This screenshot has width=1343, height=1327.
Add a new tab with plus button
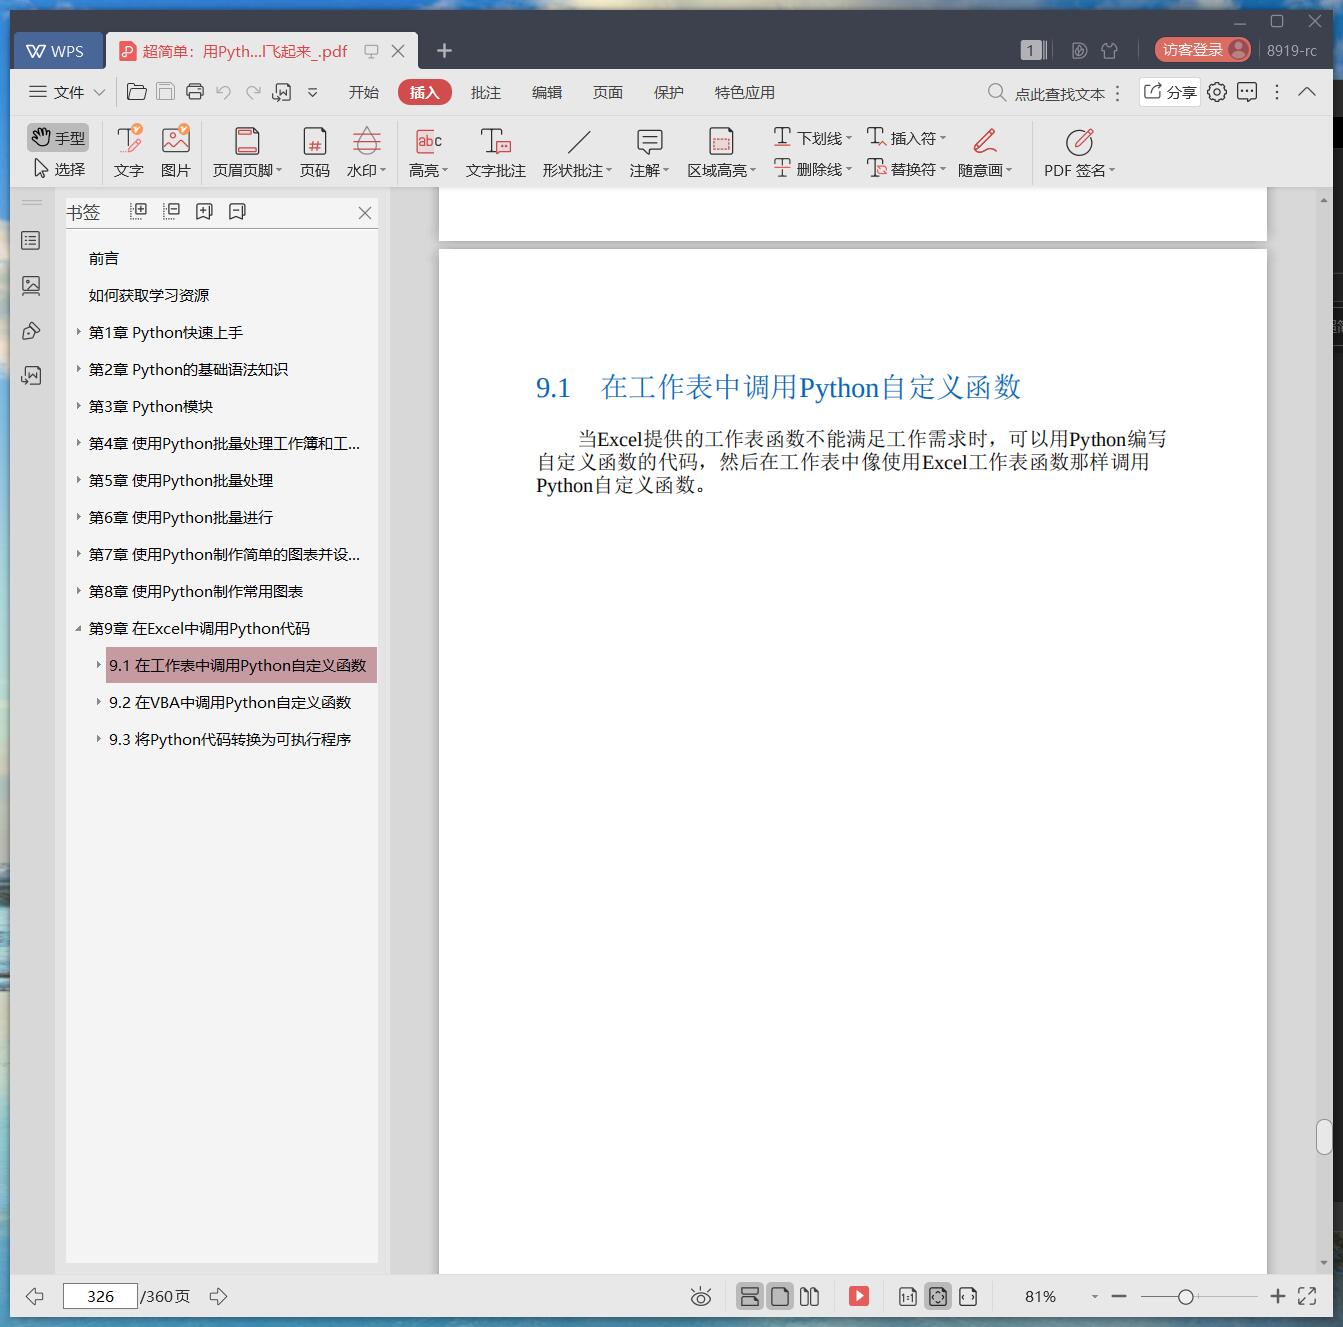(445, 51)
